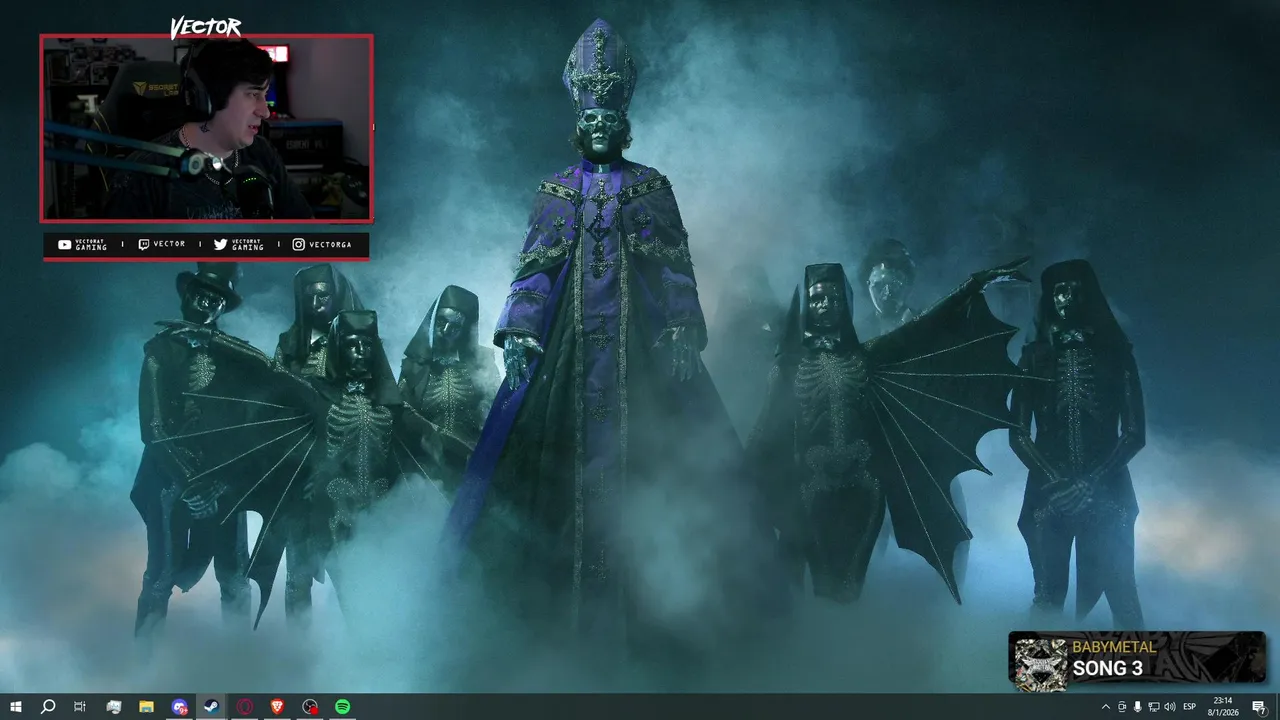The height and width of the screenshot is (720, 1280).
Task: Open notification Action Center
Action: pyautogui.click(x=1259, y=707)
